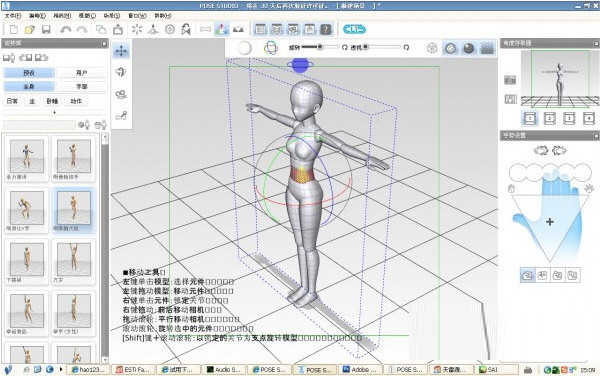Open the 窗口(W) menu
The width and height of the screenshot is (600, 380).
coord(137,16)
